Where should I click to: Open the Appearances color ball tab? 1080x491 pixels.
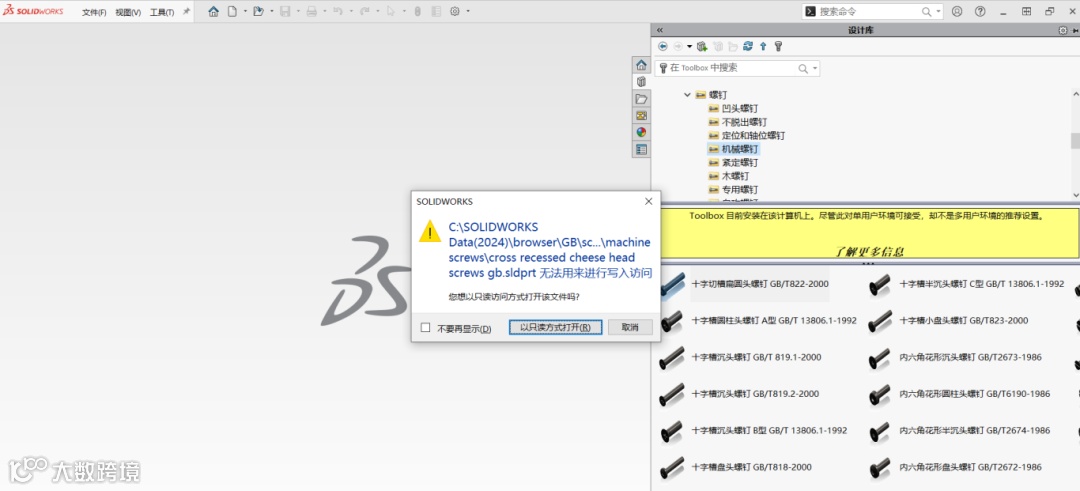pos(641,132)
